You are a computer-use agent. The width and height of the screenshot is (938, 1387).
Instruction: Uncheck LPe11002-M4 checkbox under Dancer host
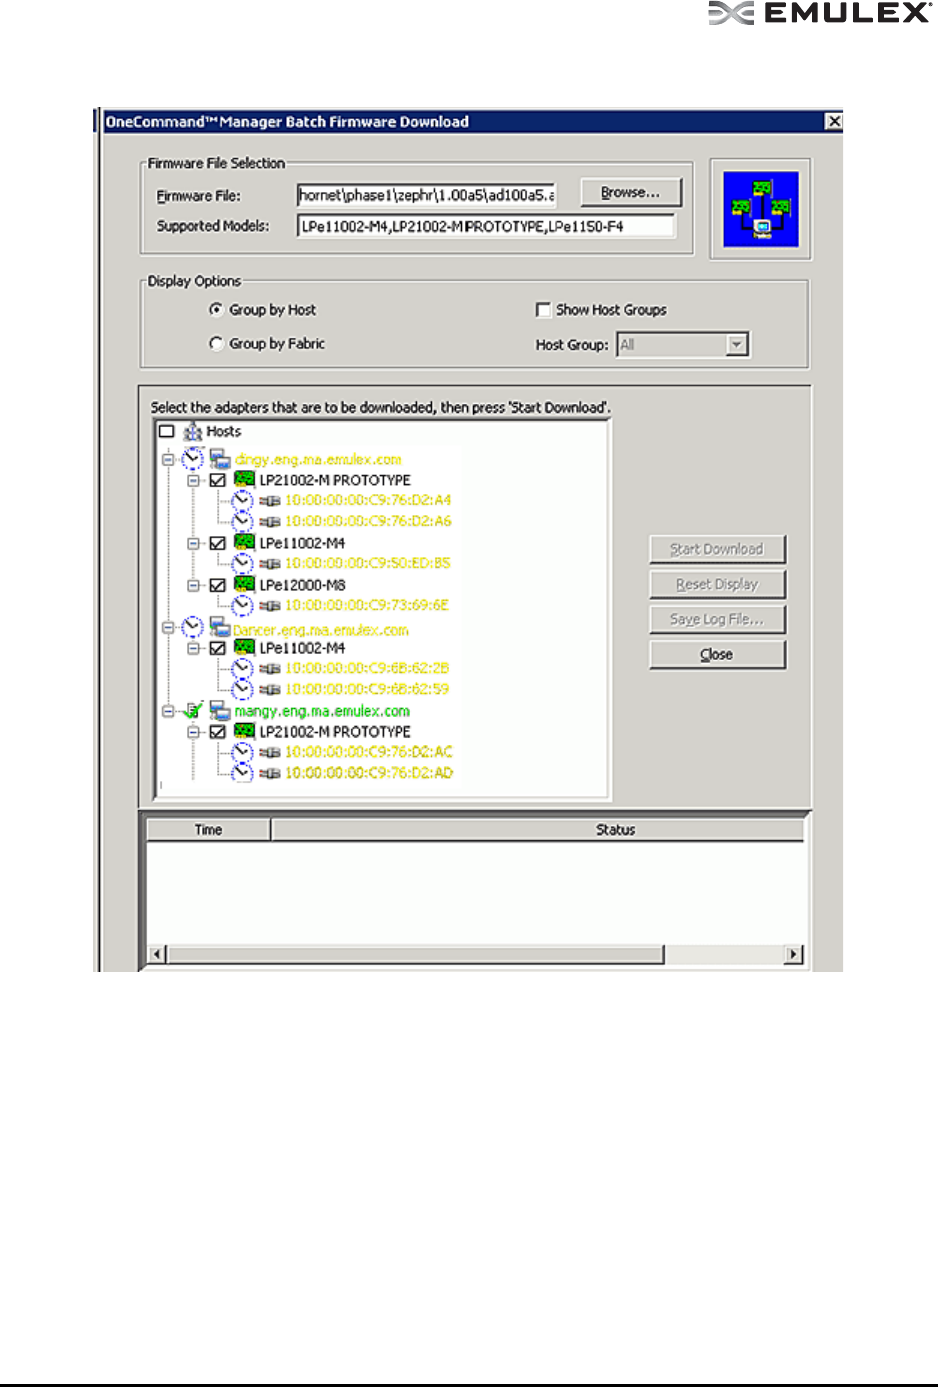pyautogui.click(x=217, y=648)
